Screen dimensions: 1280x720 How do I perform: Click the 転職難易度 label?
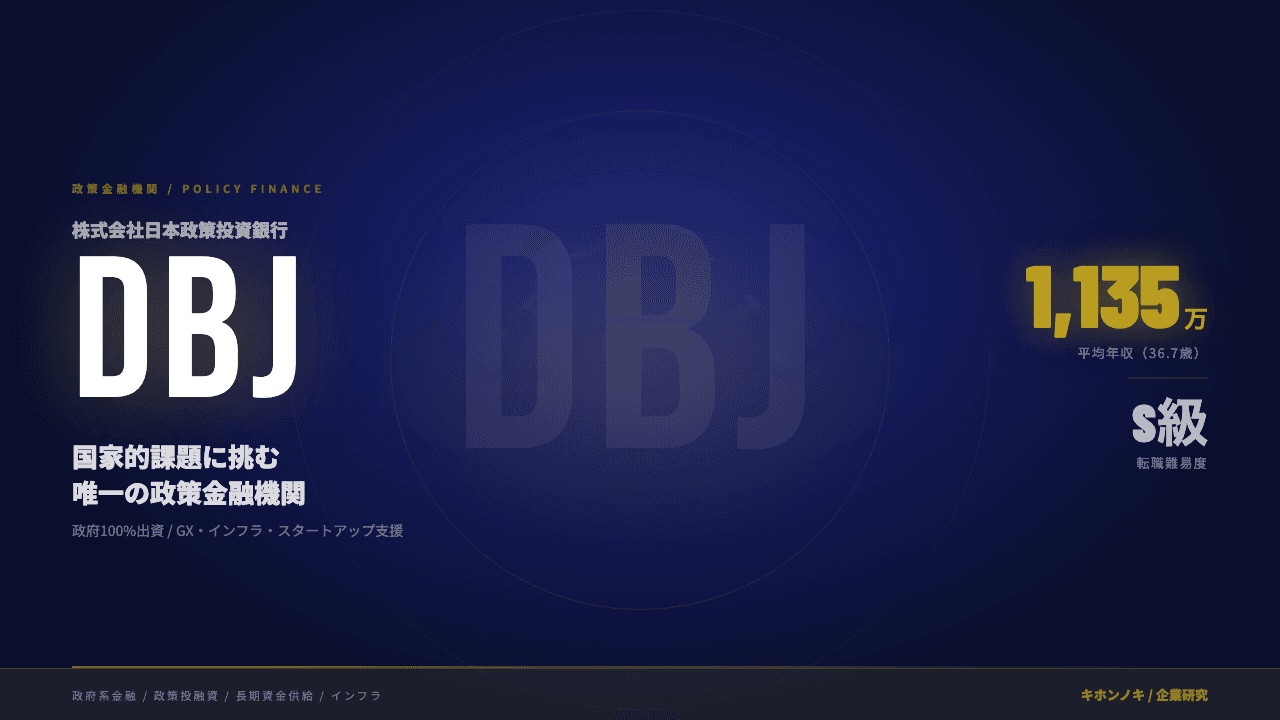pos(1172,464)
